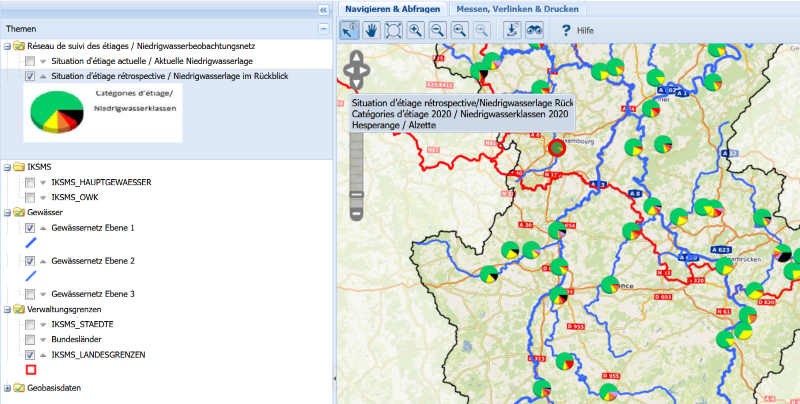Screen dimensions: 800x404
Task: Go to previous map view
Action: pos(460,30)
